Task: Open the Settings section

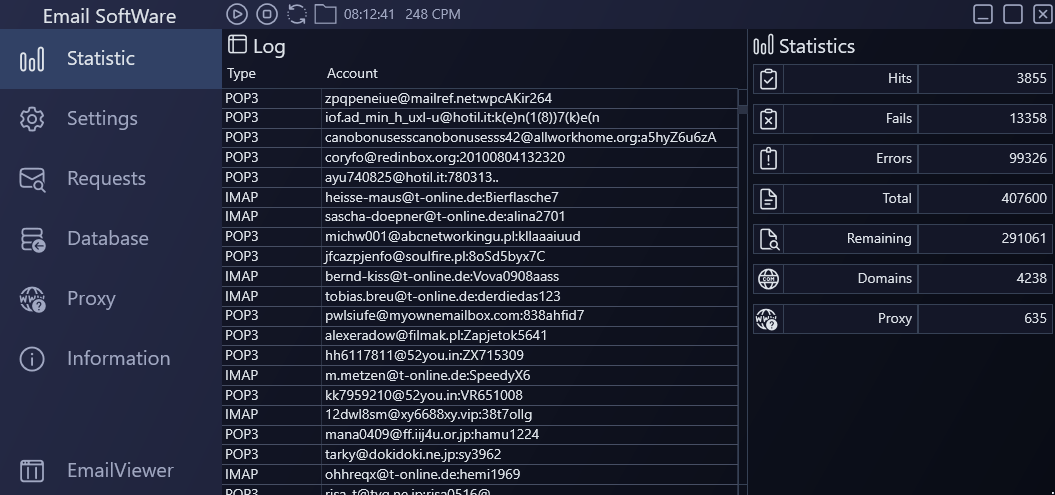Action: click(101, 119)
